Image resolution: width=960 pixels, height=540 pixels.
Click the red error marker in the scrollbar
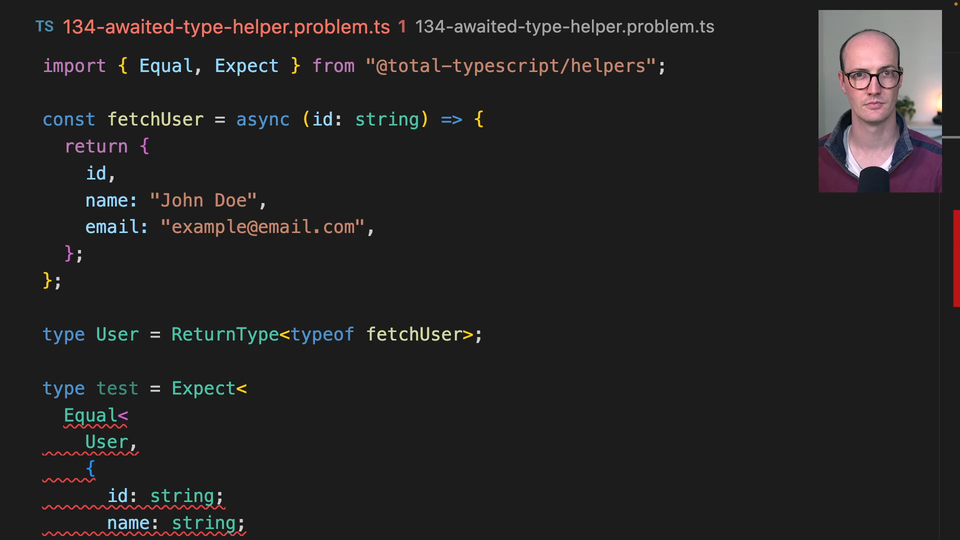(956, 258)
